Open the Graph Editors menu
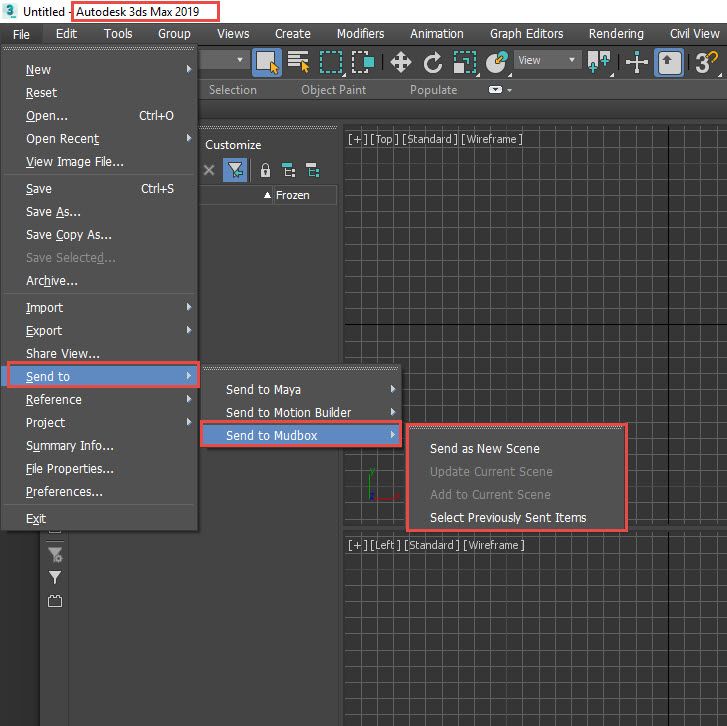 [527, 34]
